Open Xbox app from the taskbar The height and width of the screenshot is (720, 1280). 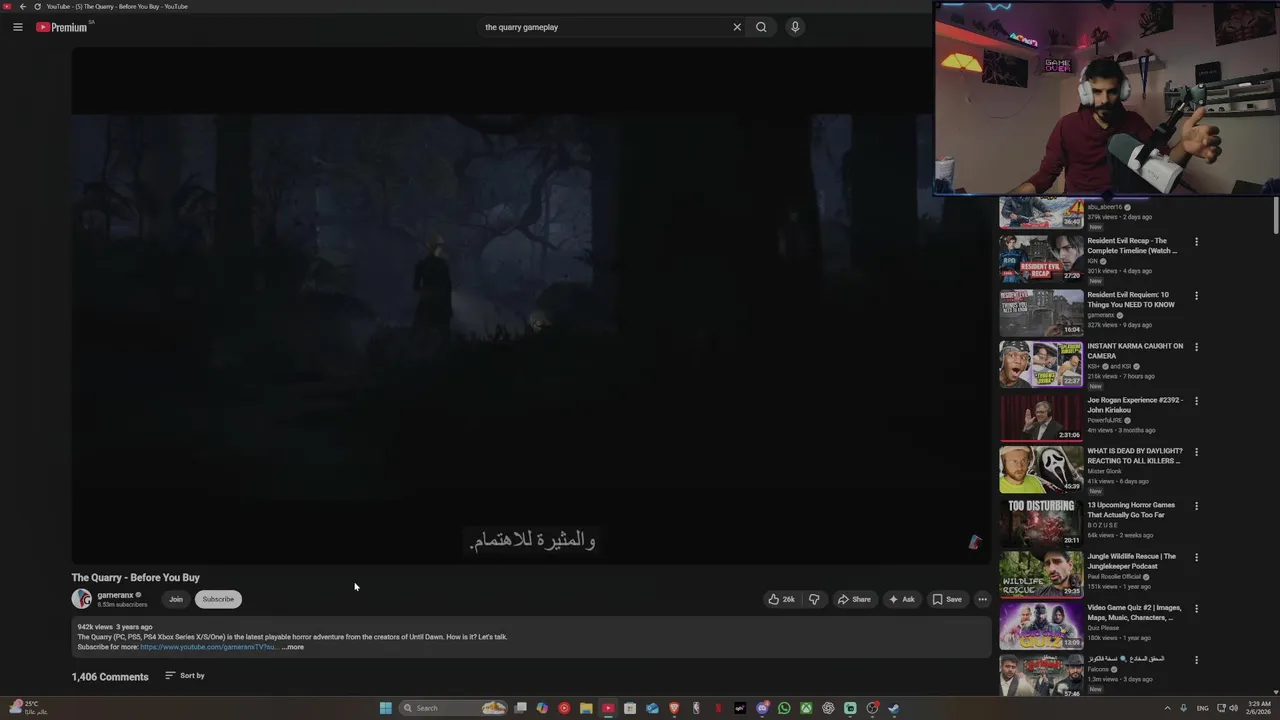[x=806, y=708]
